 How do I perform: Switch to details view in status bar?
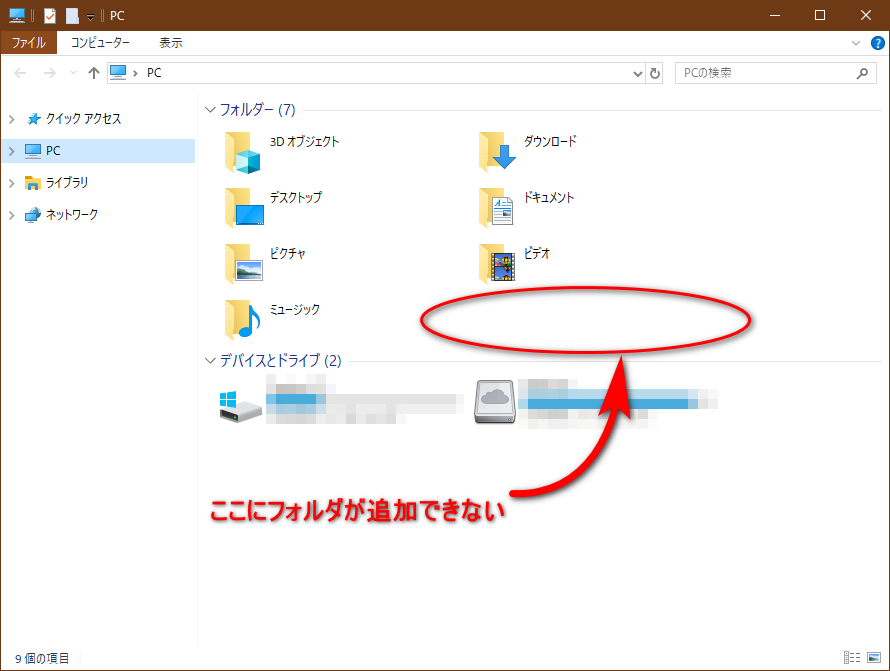[851, 658]
